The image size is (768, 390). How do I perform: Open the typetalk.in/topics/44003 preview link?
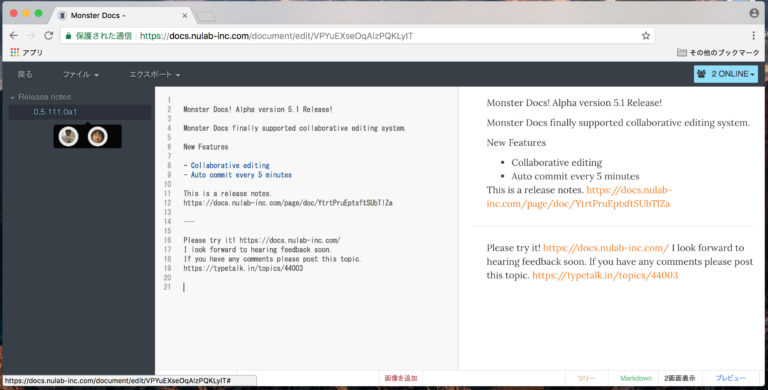(x=605, y=275)
